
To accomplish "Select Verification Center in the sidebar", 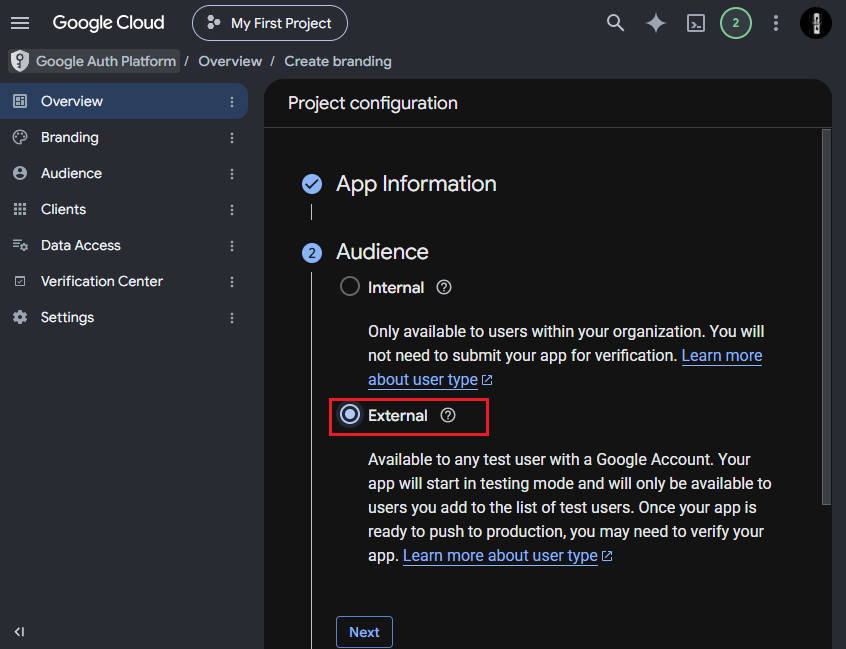I will tap(124, 282).
